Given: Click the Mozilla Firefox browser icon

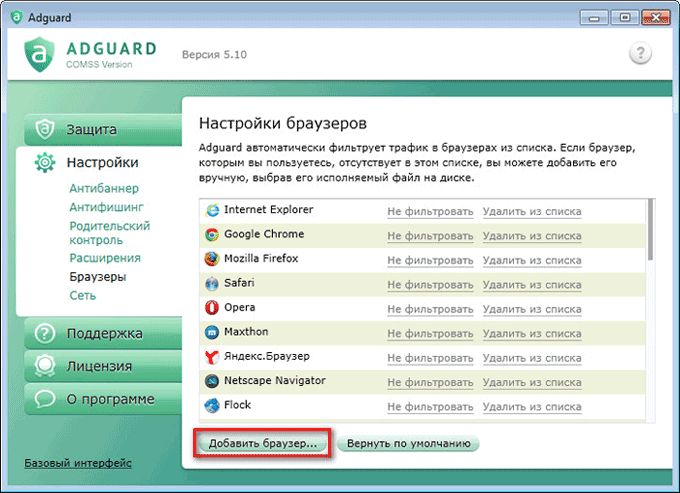Looking at the screenshot, I should coord(212,259).
